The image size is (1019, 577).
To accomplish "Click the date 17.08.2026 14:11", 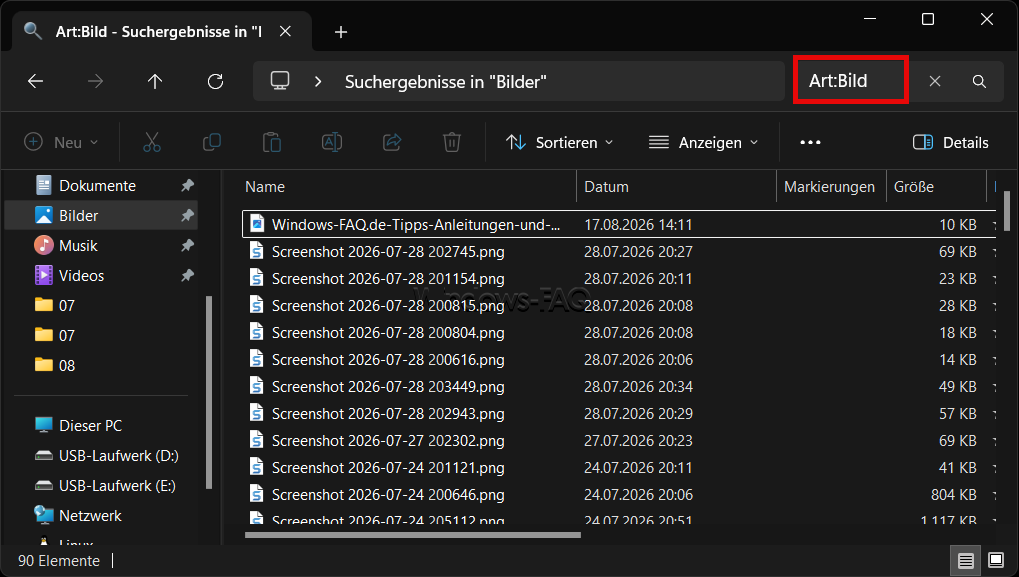I will pos(638,224).
